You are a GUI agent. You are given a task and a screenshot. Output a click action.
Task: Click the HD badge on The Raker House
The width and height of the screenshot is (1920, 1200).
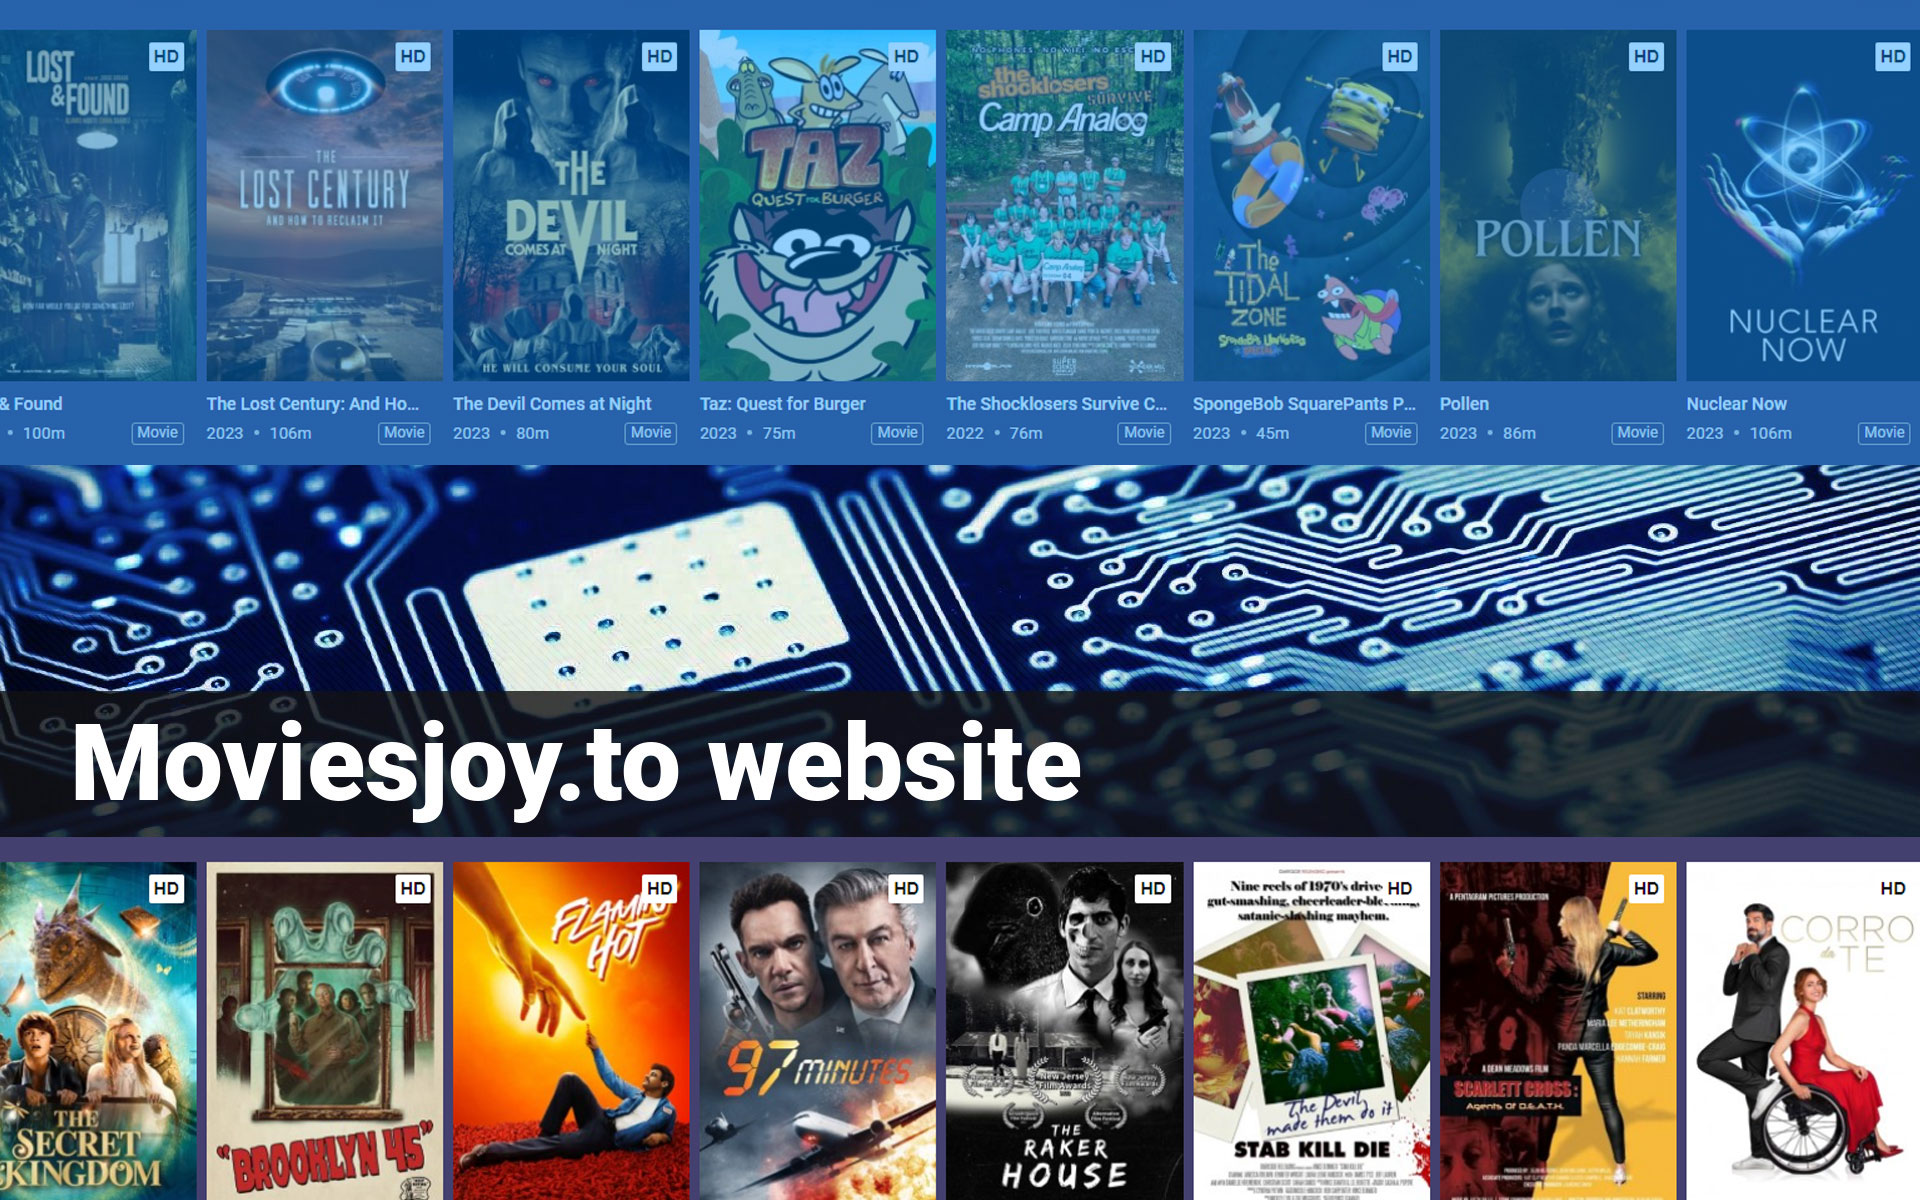1154,886
